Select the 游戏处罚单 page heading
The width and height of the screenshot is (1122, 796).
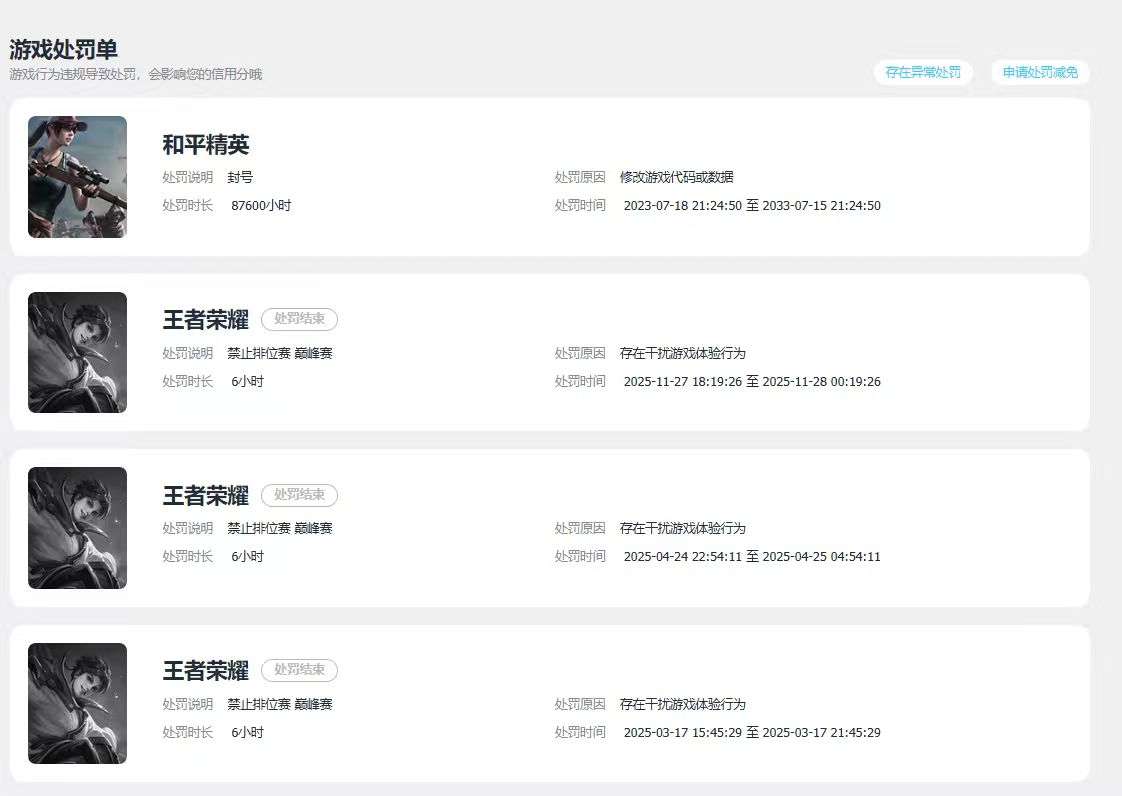tap(64, 49)
